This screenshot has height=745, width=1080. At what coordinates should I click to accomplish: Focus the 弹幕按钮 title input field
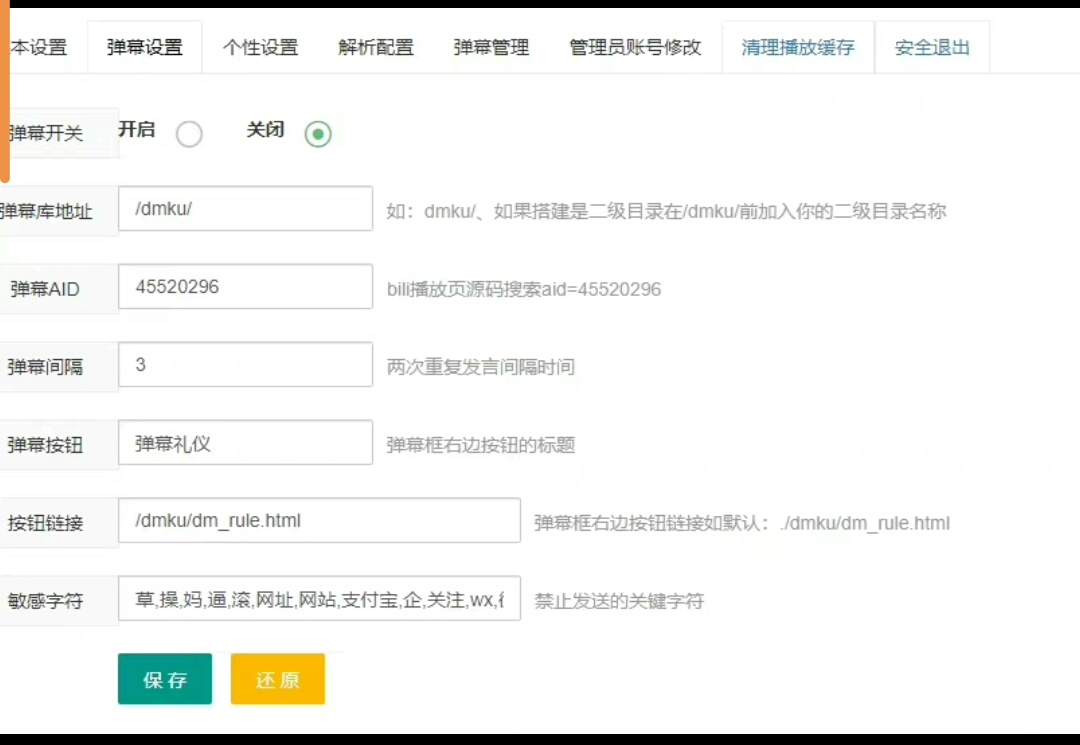(245, 442)
